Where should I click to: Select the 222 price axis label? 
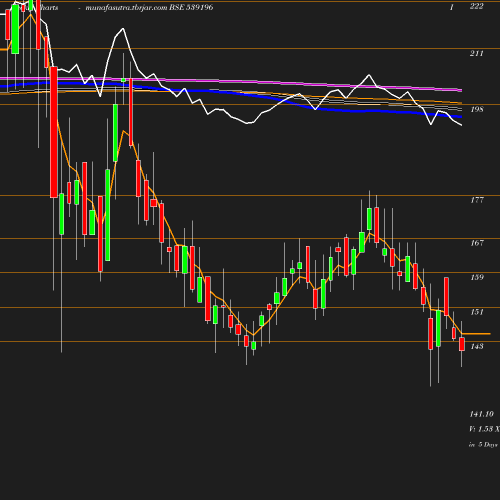point(476,6)
